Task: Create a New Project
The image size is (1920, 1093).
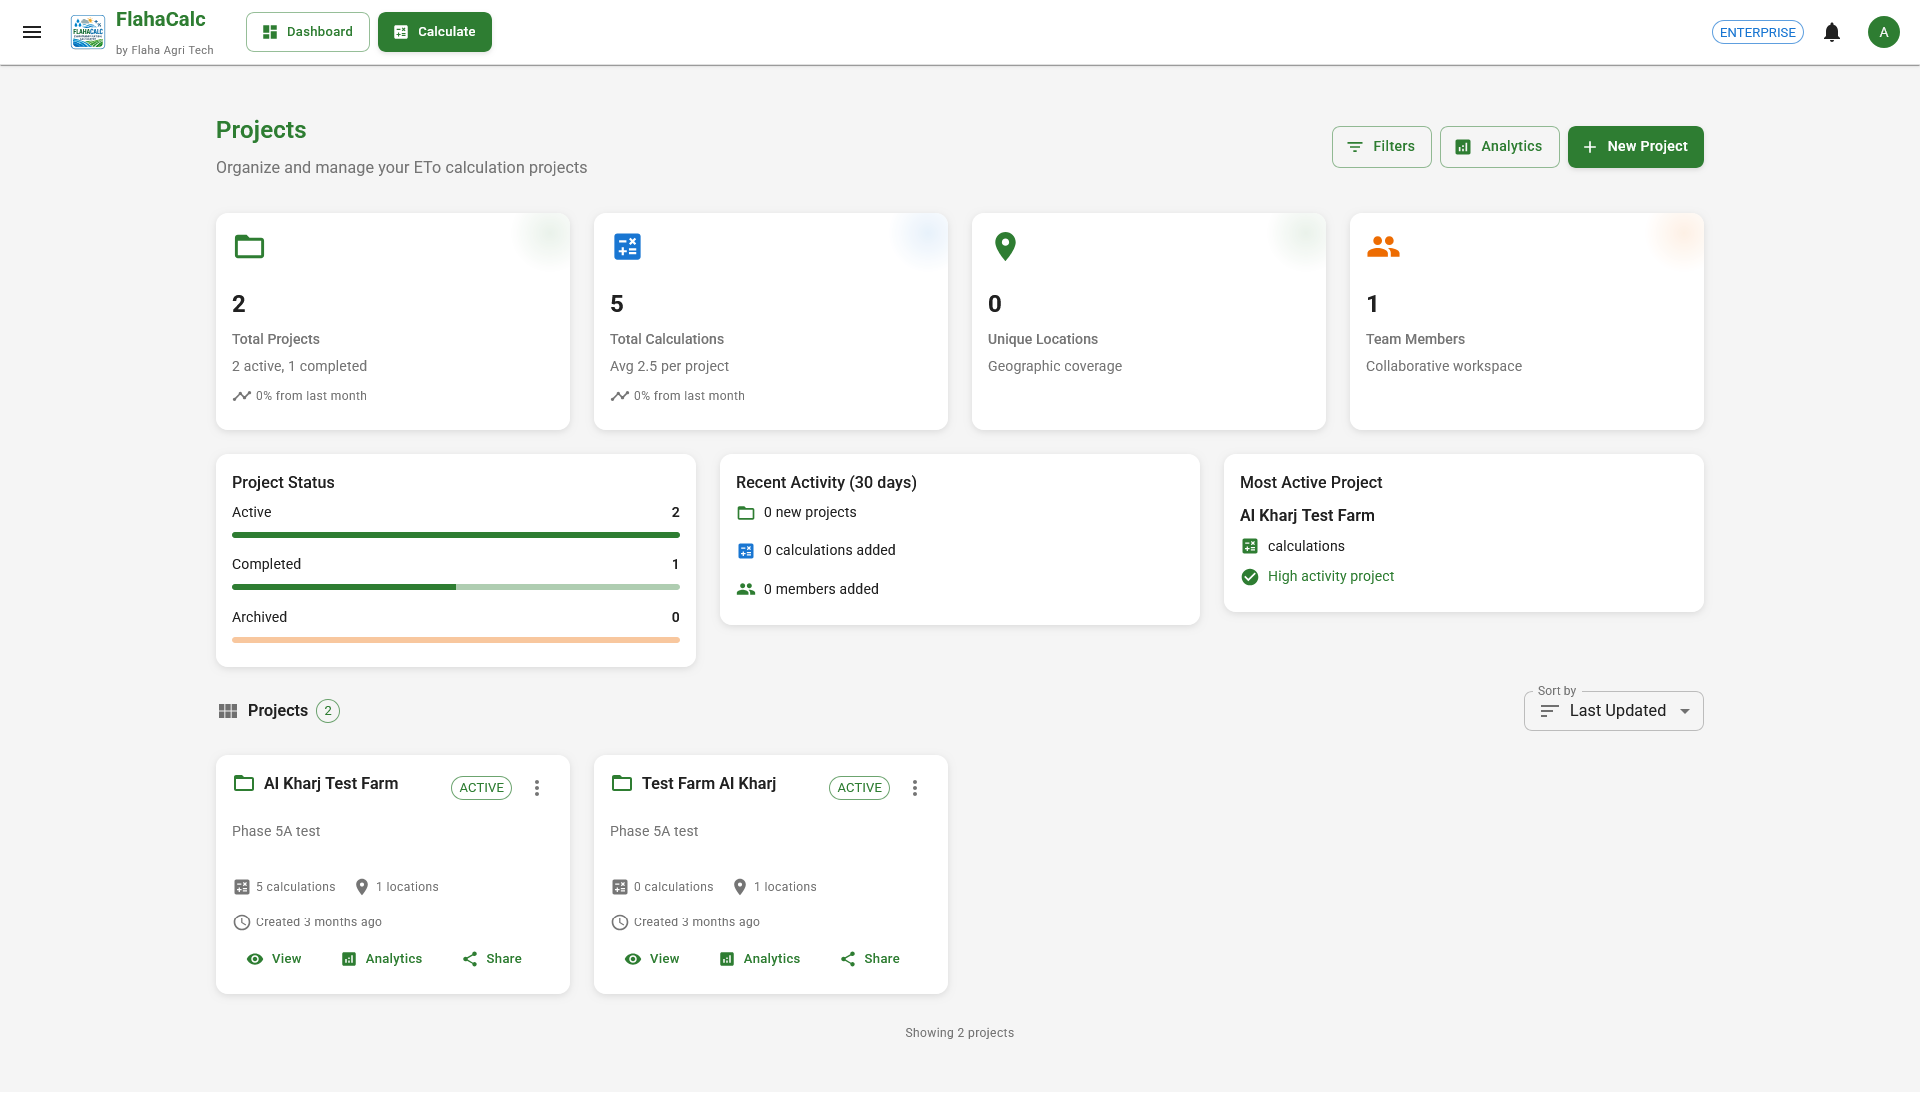Action: click(1636, 147)
